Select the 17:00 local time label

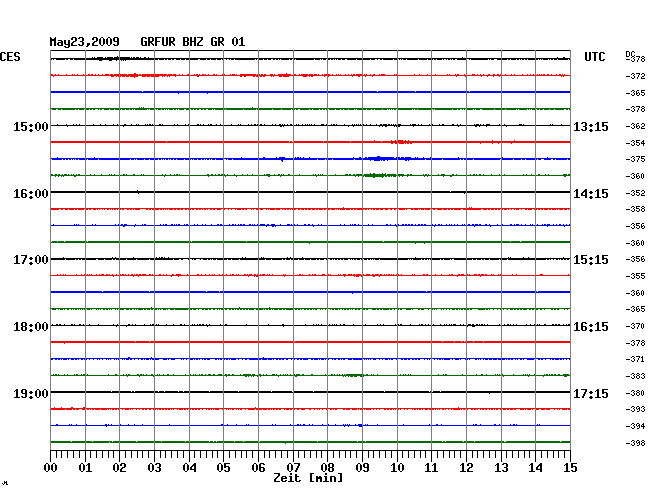[31, 260]
